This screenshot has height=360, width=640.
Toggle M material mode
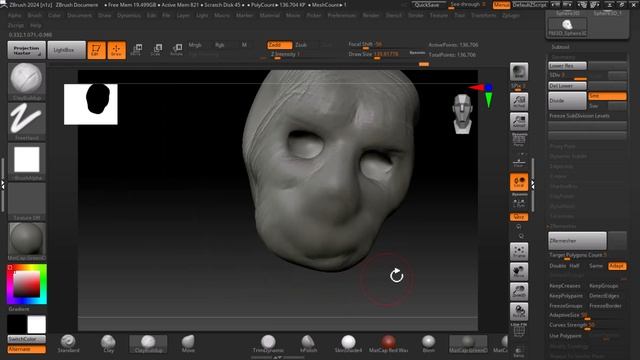244,45
